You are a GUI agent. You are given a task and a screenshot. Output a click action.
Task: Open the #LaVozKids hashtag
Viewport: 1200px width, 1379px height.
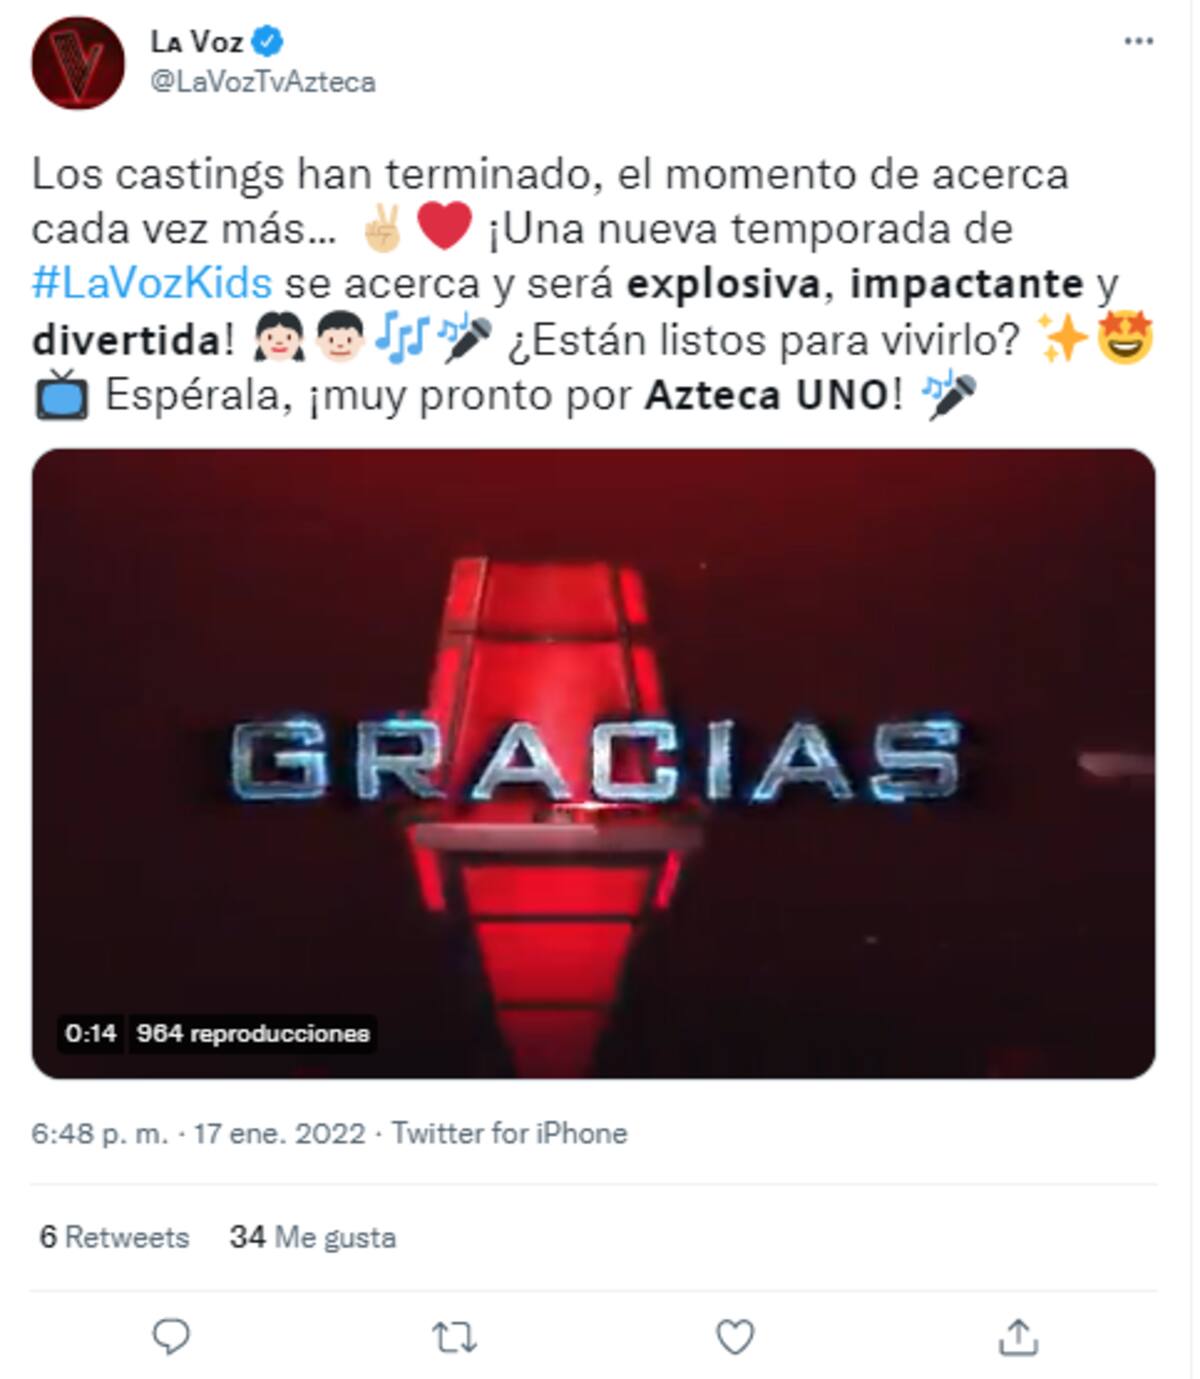click(152, 283)
